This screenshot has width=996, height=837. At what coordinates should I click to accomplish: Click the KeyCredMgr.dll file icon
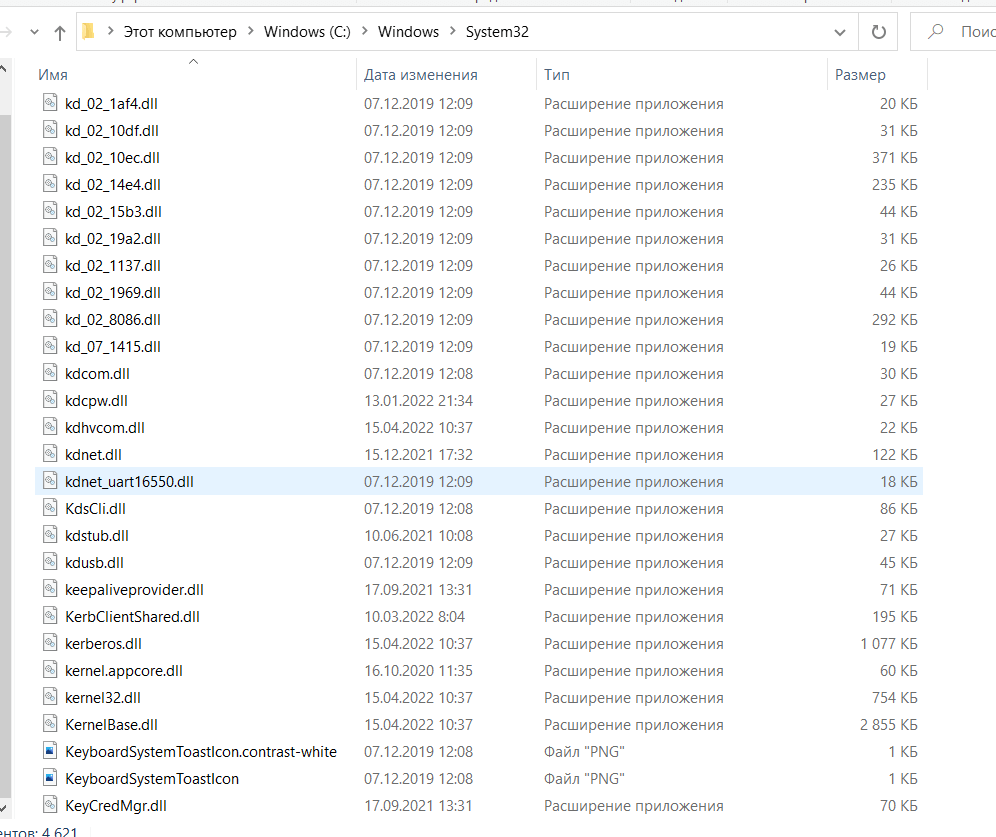tap(50, 805)
